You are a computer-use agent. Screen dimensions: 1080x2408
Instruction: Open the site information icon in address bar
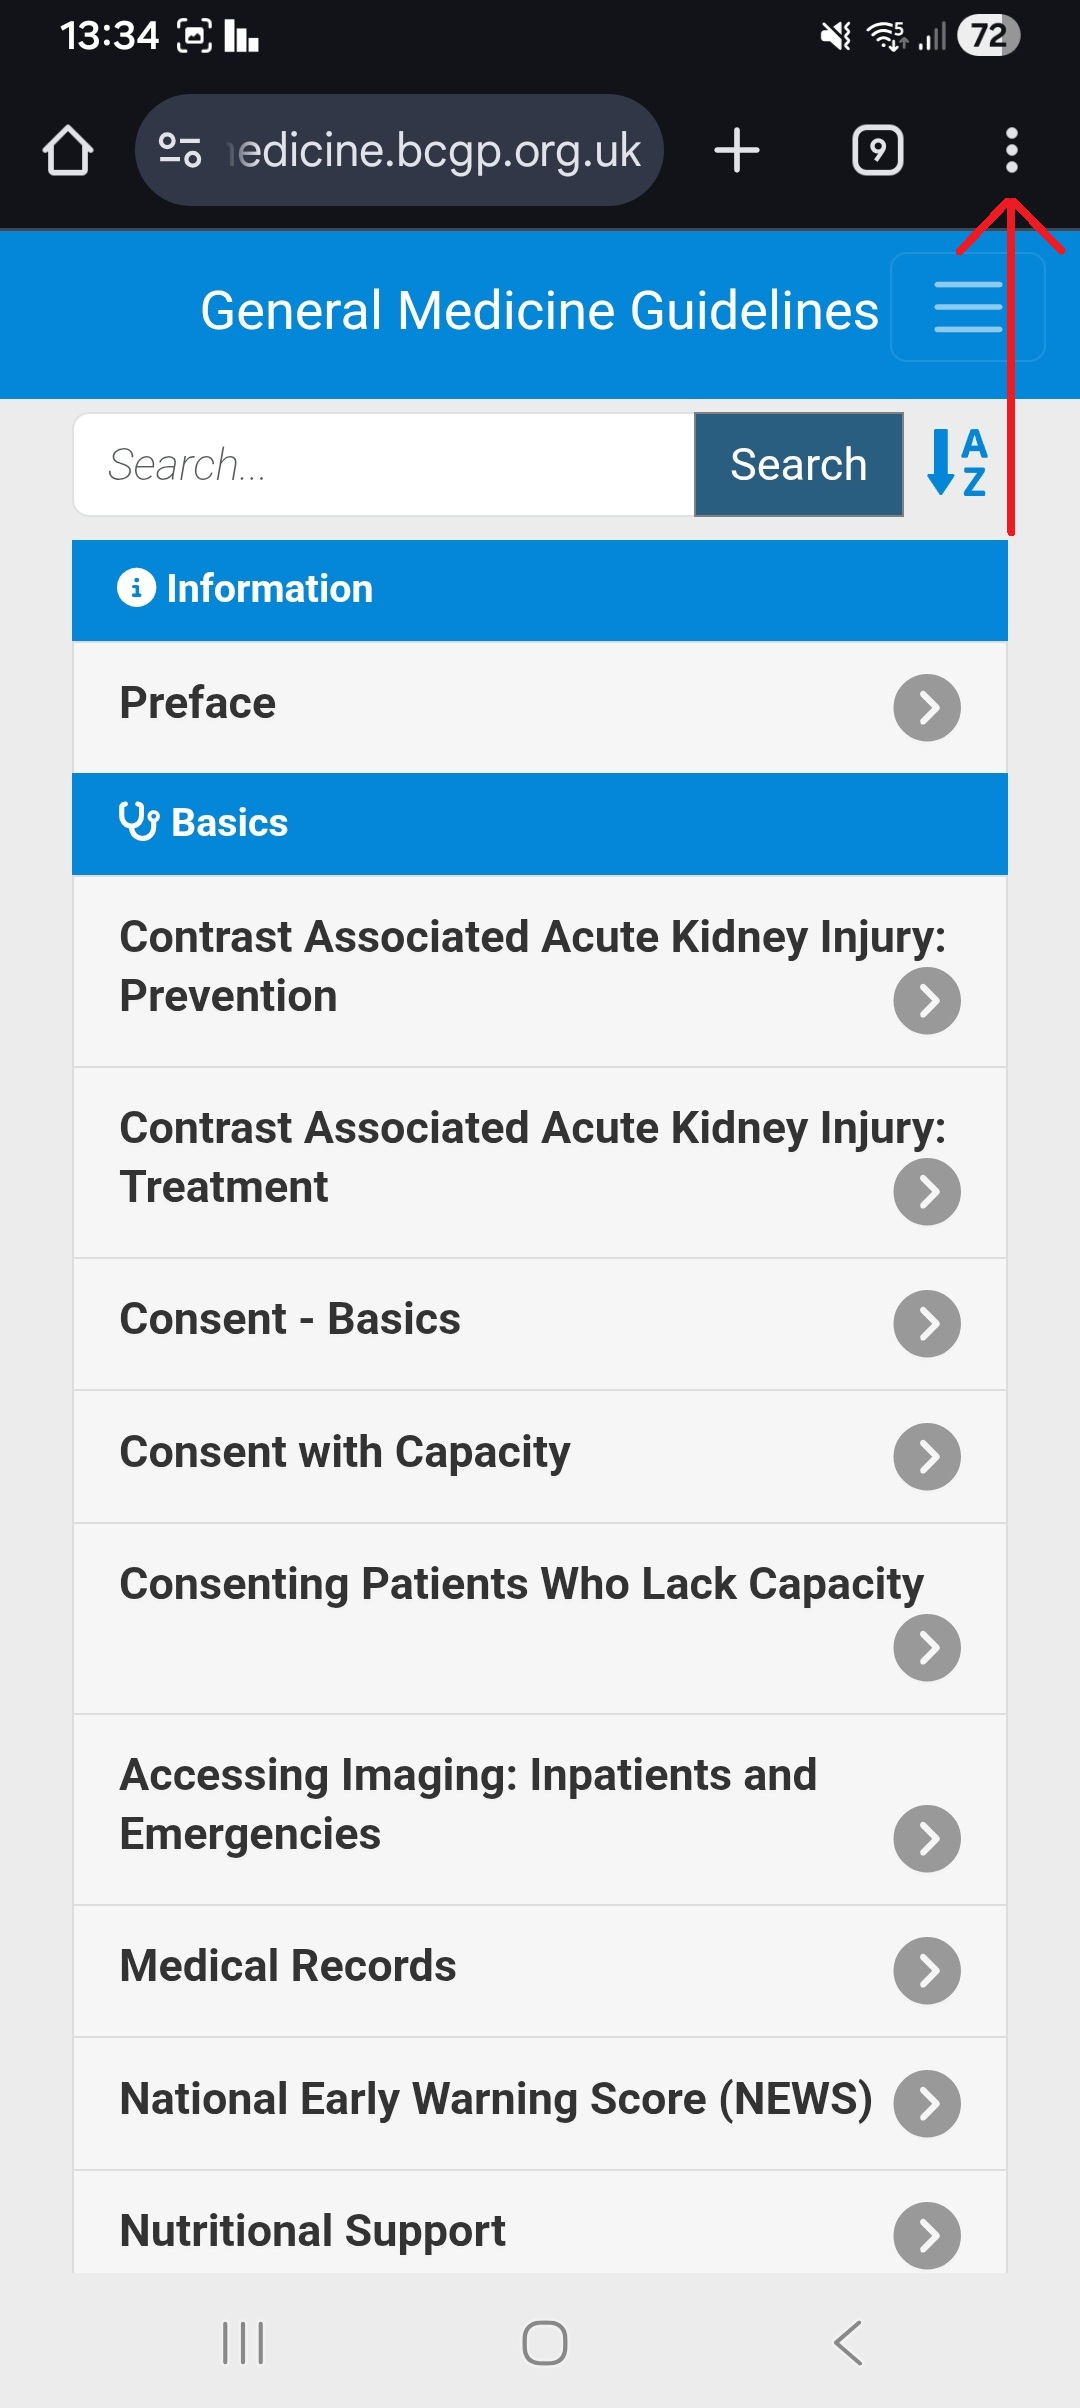(x=180, y=150)
